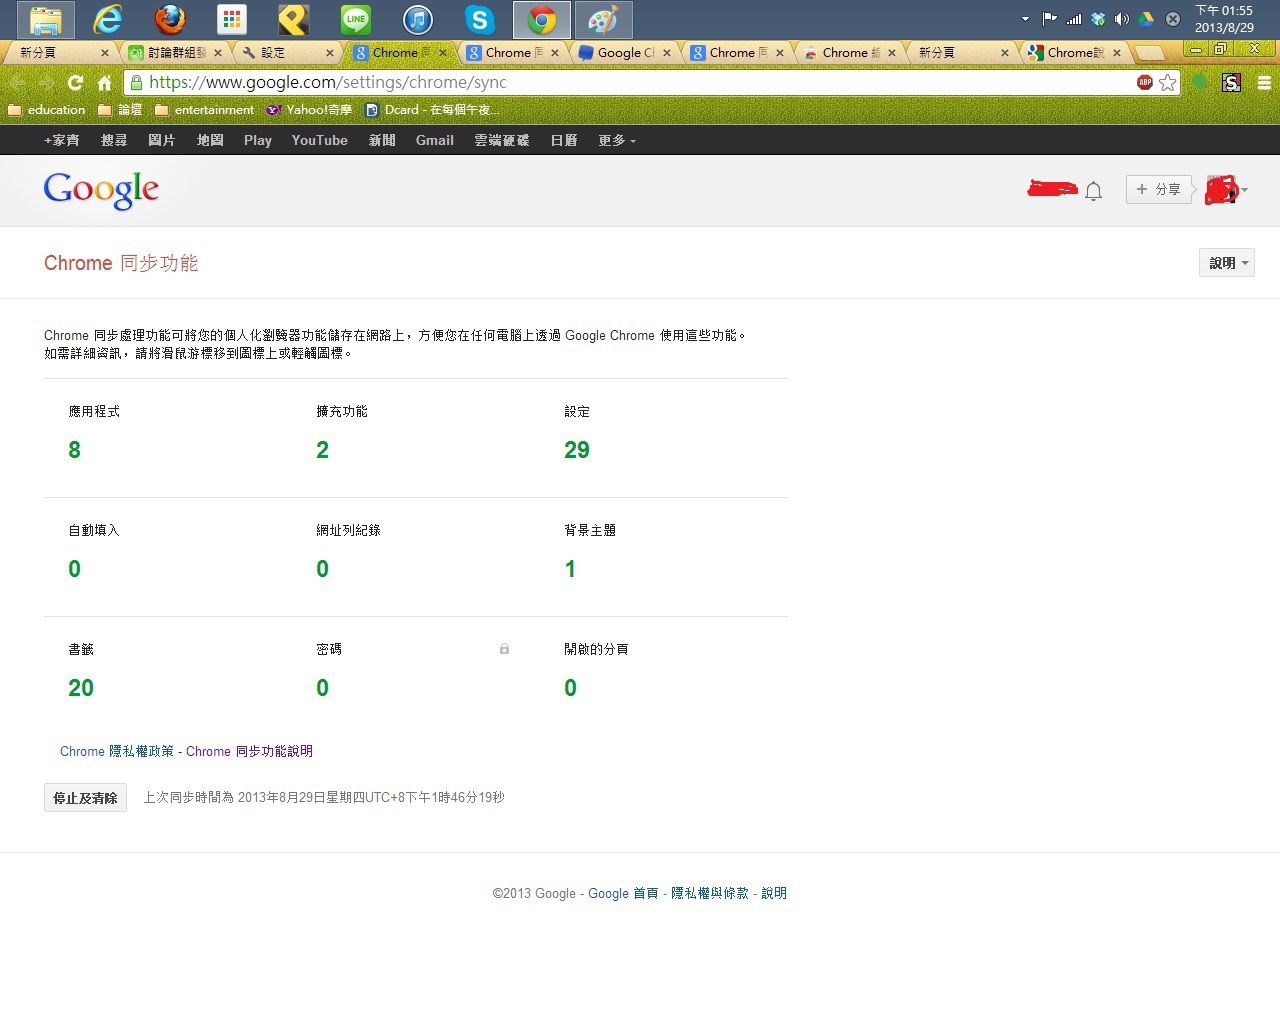
Task: Open the 說明 footer link
Action: [x=774, y=893]
